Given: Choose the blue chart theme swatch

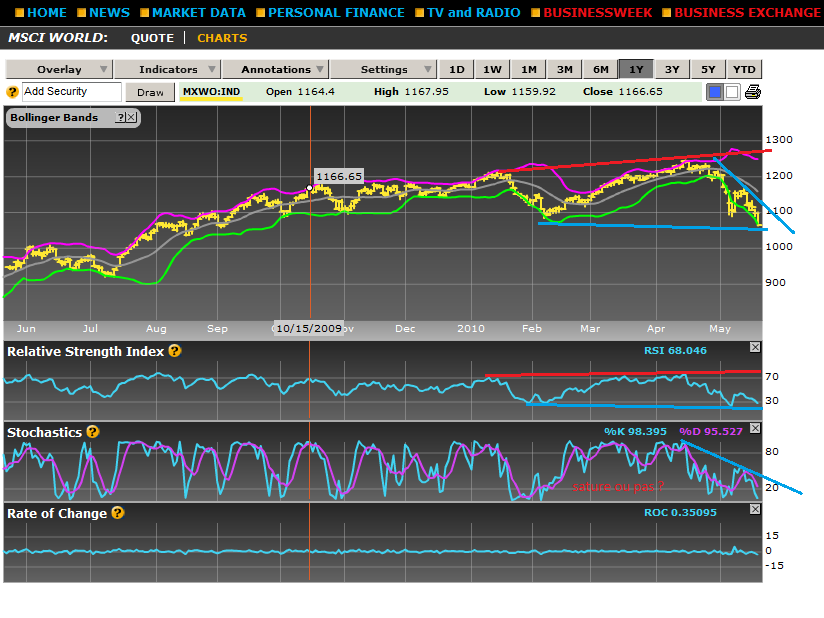Looking at the screenshot, I should pos(715,92).
